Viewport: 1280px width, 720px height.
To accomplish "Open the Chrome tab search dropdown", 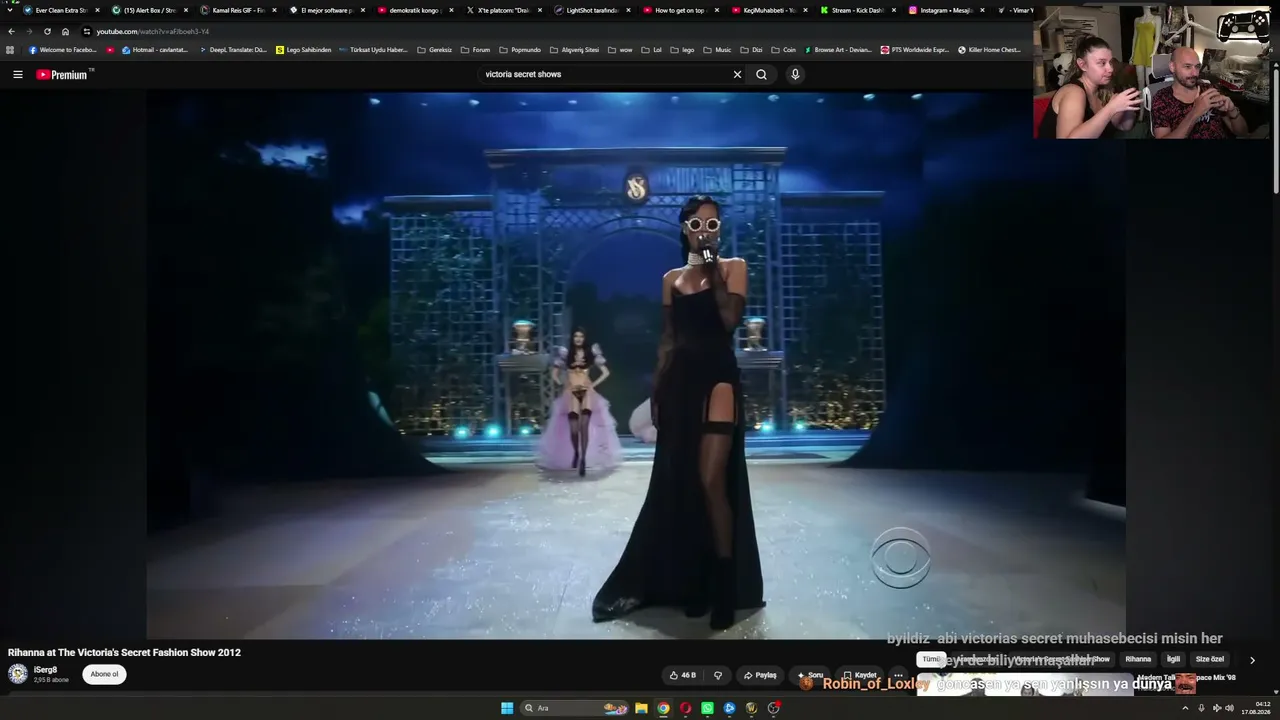I will [10, 10].
